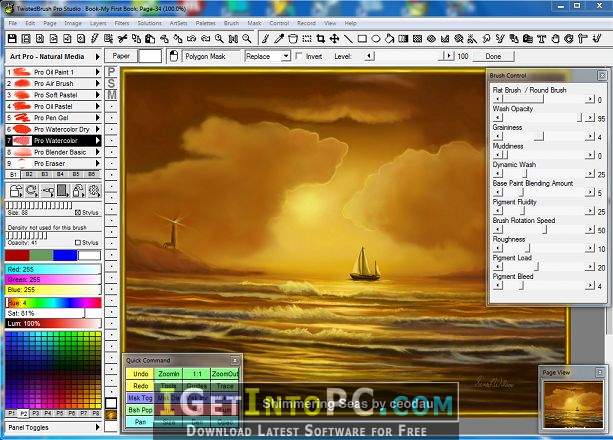Expand the Pro Blender Basic arrow
The image size is (613, 440).
98,152
